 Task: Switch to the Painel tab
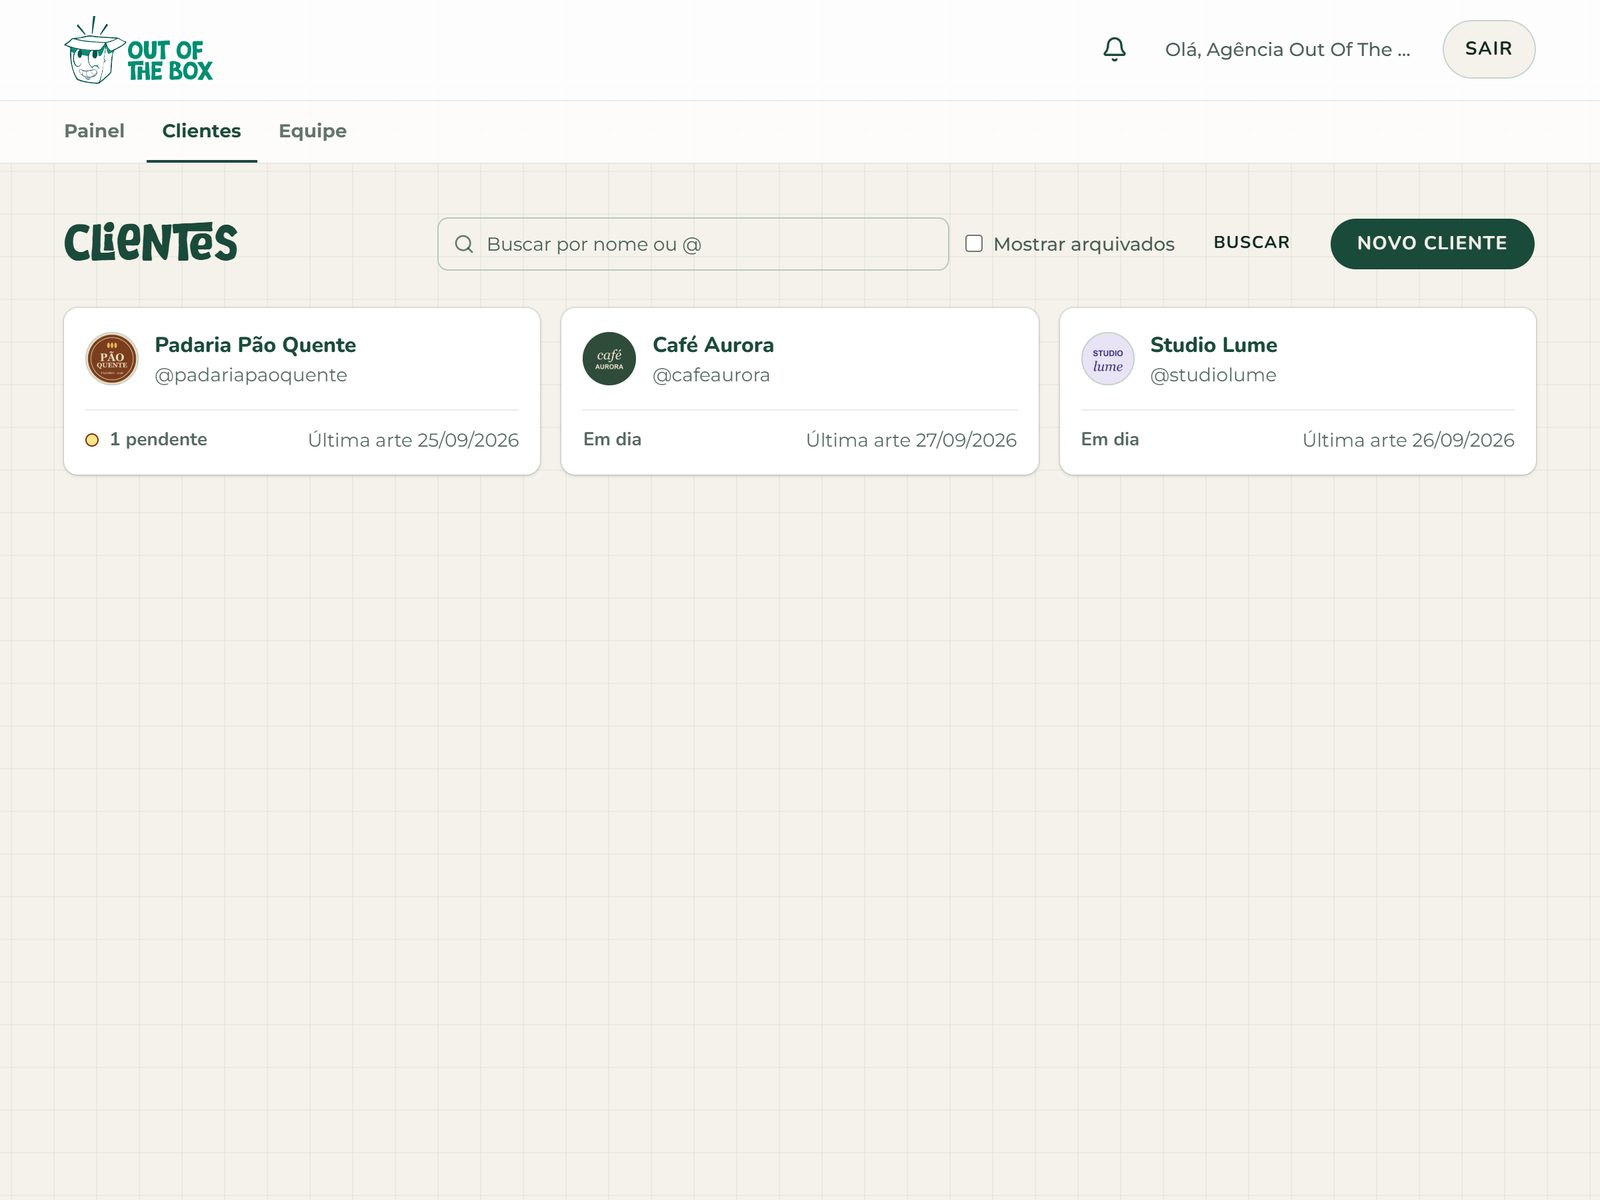tap(94, 131)
